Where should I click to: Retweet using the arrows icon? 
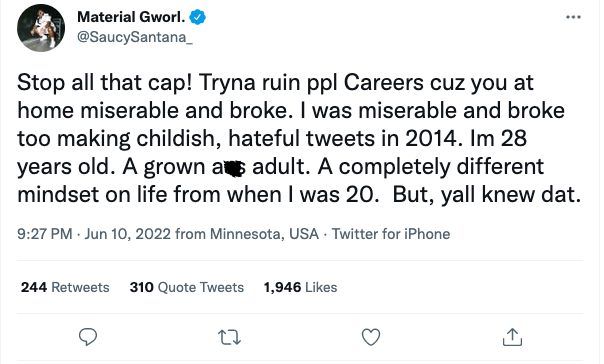230,337
